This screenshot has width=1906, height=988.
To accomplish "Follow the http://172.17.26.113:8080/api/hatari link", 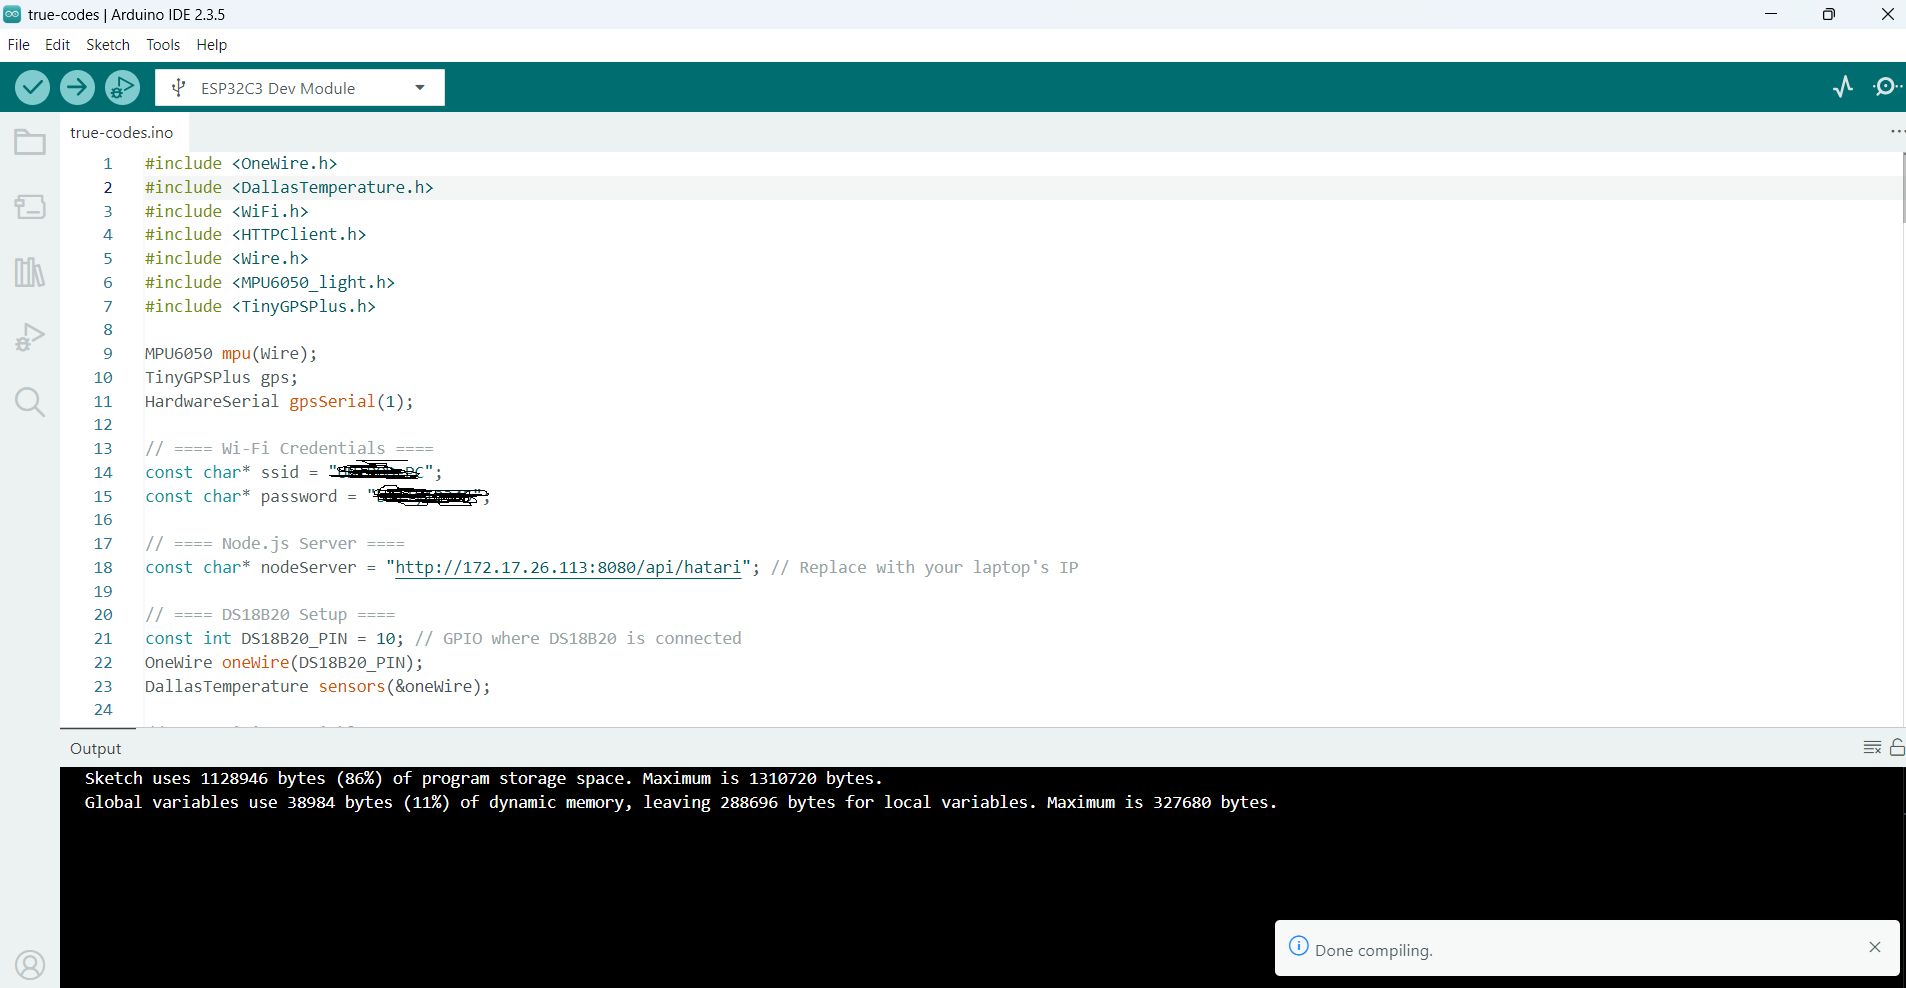I will coord(568,567).
